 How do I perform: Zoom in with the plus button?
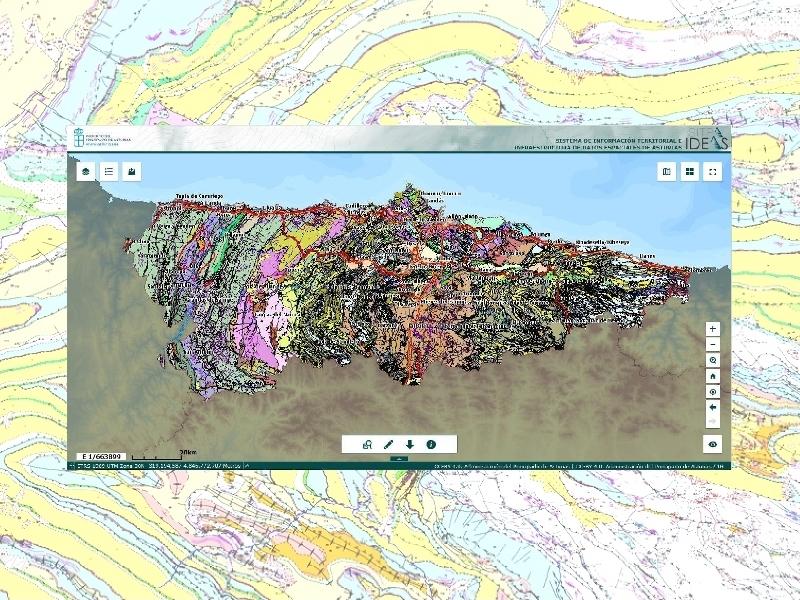tap(713, 329)
